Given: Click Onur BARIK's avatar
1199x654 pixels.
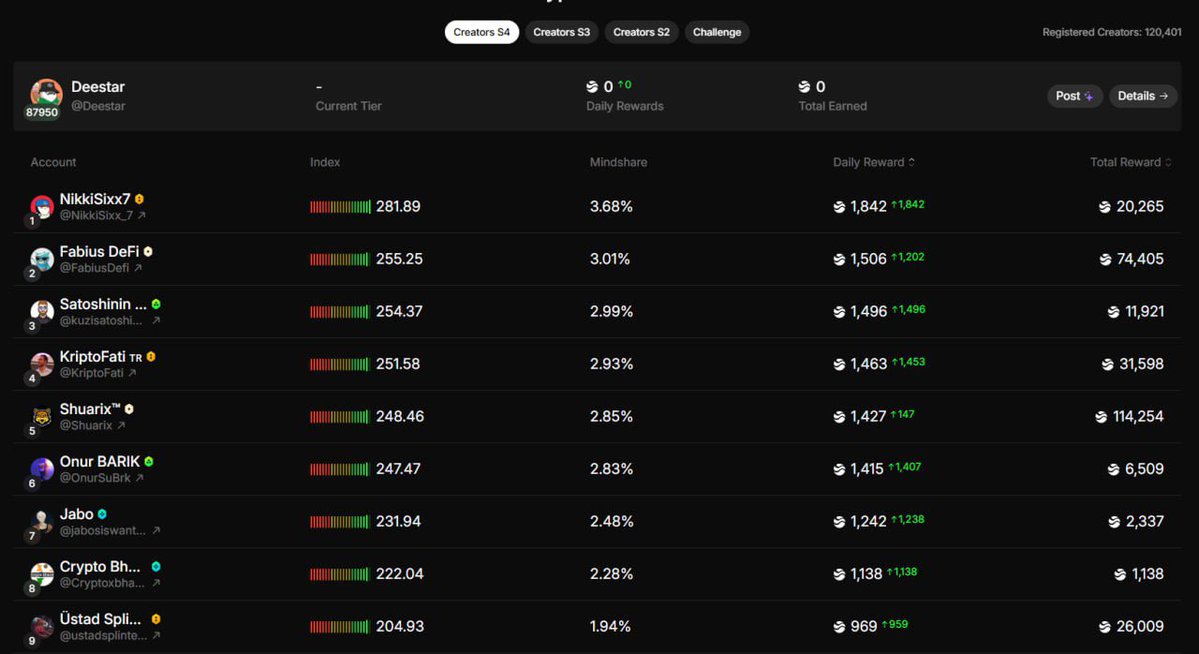Looking at the screenshot, I should (42, 469).
